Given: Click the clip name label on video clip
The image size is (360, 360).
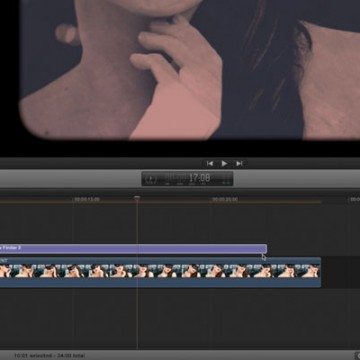Looking at the screenshot, I should [x=4, y=260].
